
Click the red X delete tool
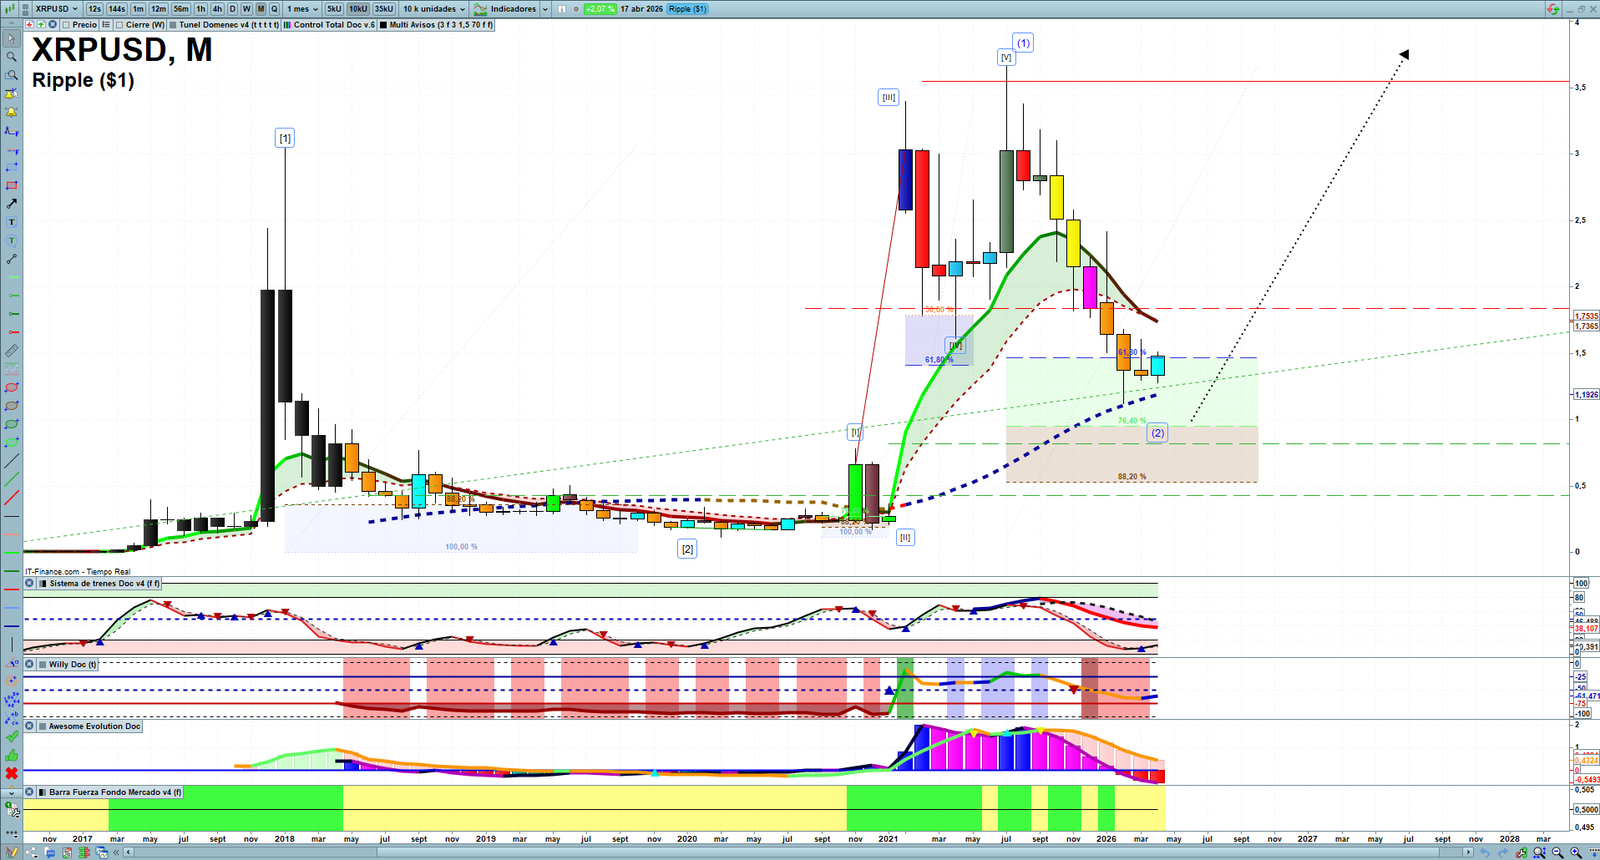tap(11, 774)
